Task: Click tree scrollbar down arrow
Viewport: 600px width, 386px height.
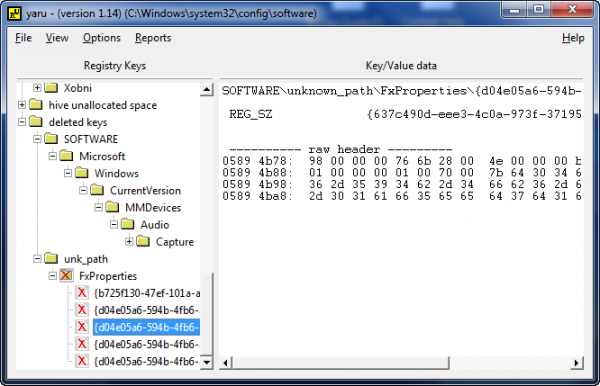Action: [x=207, y=362]
